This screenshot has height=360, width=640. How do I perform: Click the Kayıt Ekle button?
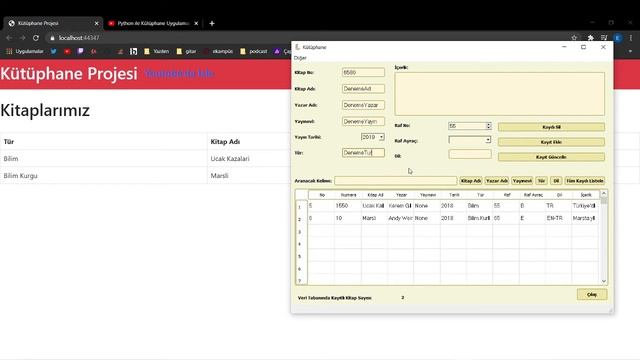click(551, 142)
